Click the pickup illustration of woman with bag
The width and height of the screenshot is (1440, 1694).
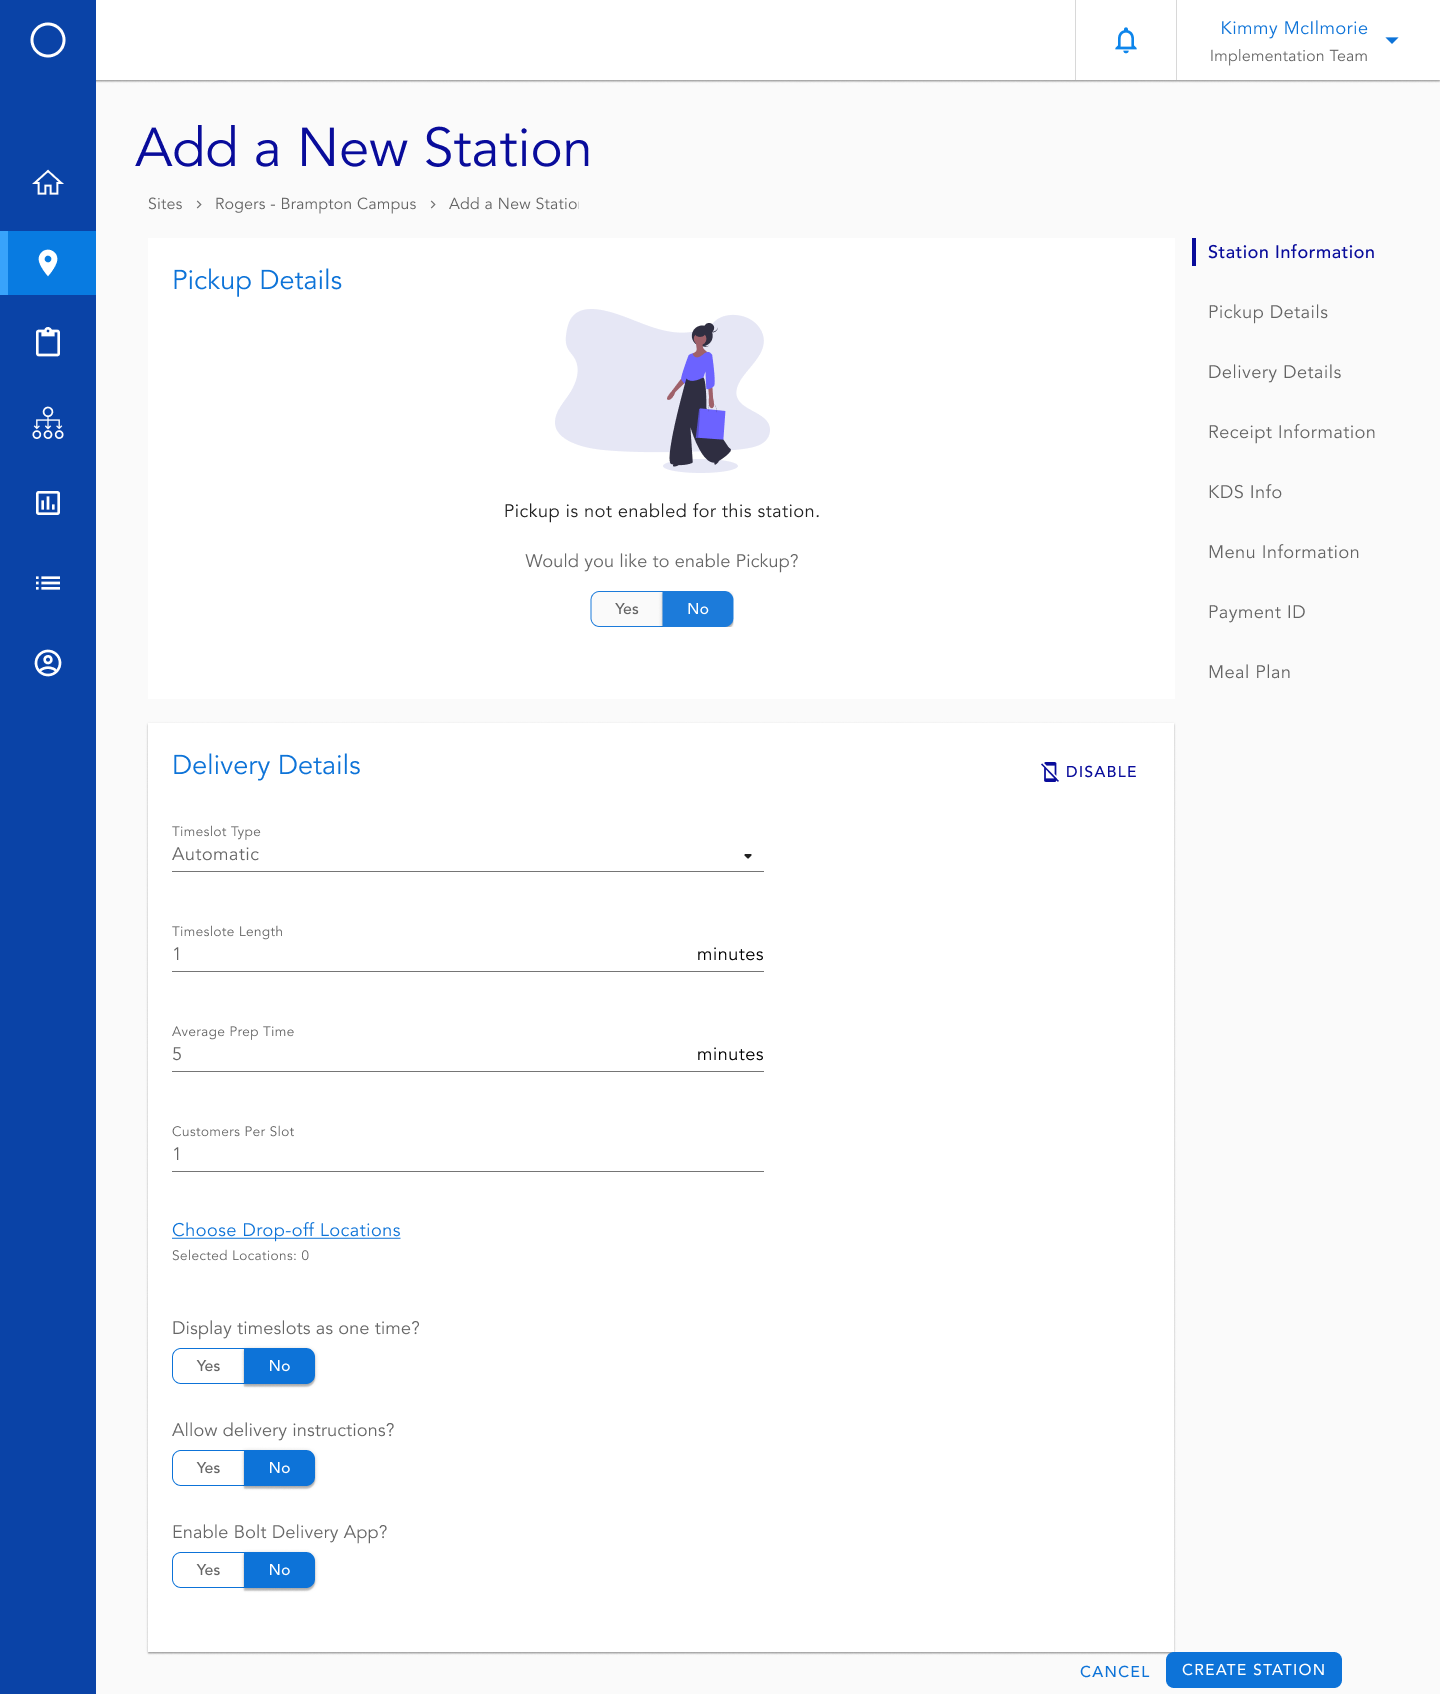663,390
